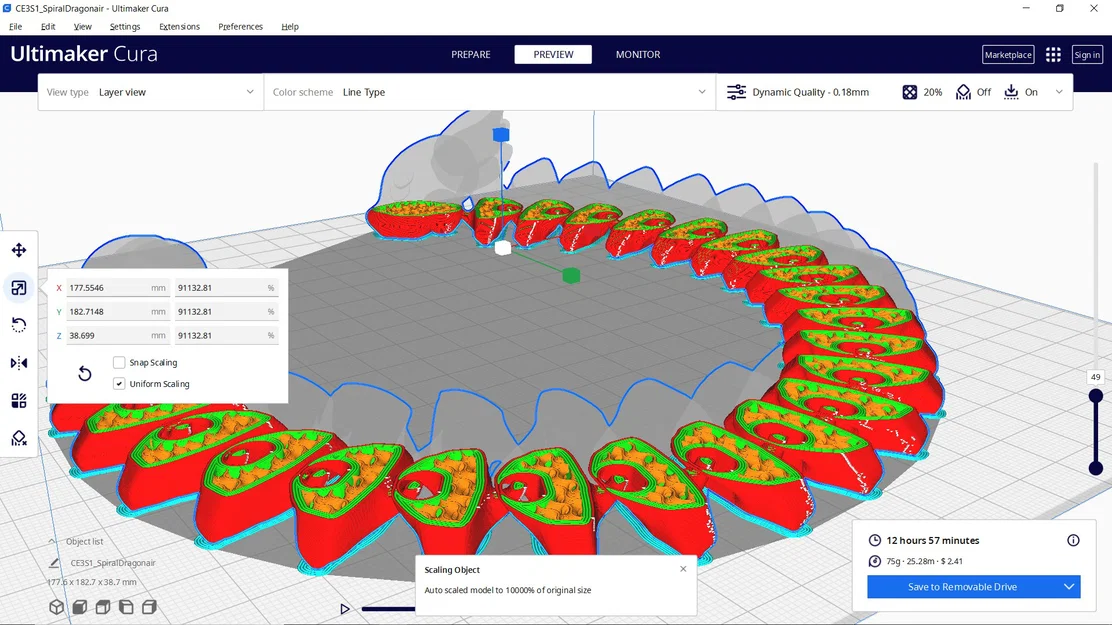
Task: Click the Y scale percent field
Action: pyautogui.click(x=226, y=311)
